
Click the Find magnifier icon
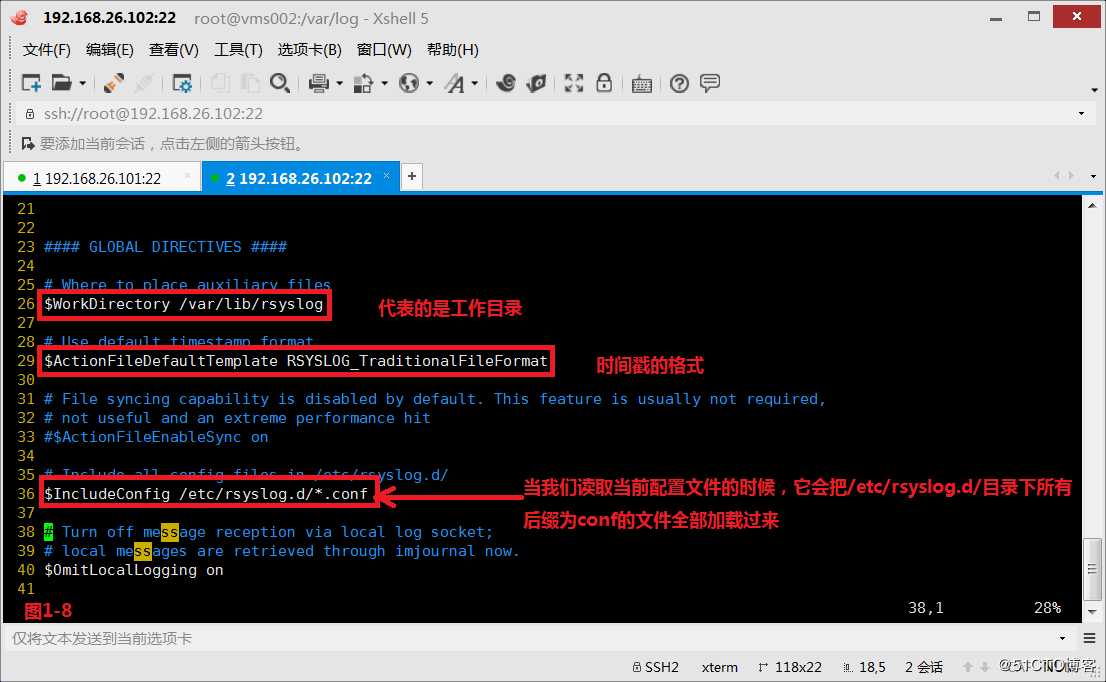(x=279, y=83)
